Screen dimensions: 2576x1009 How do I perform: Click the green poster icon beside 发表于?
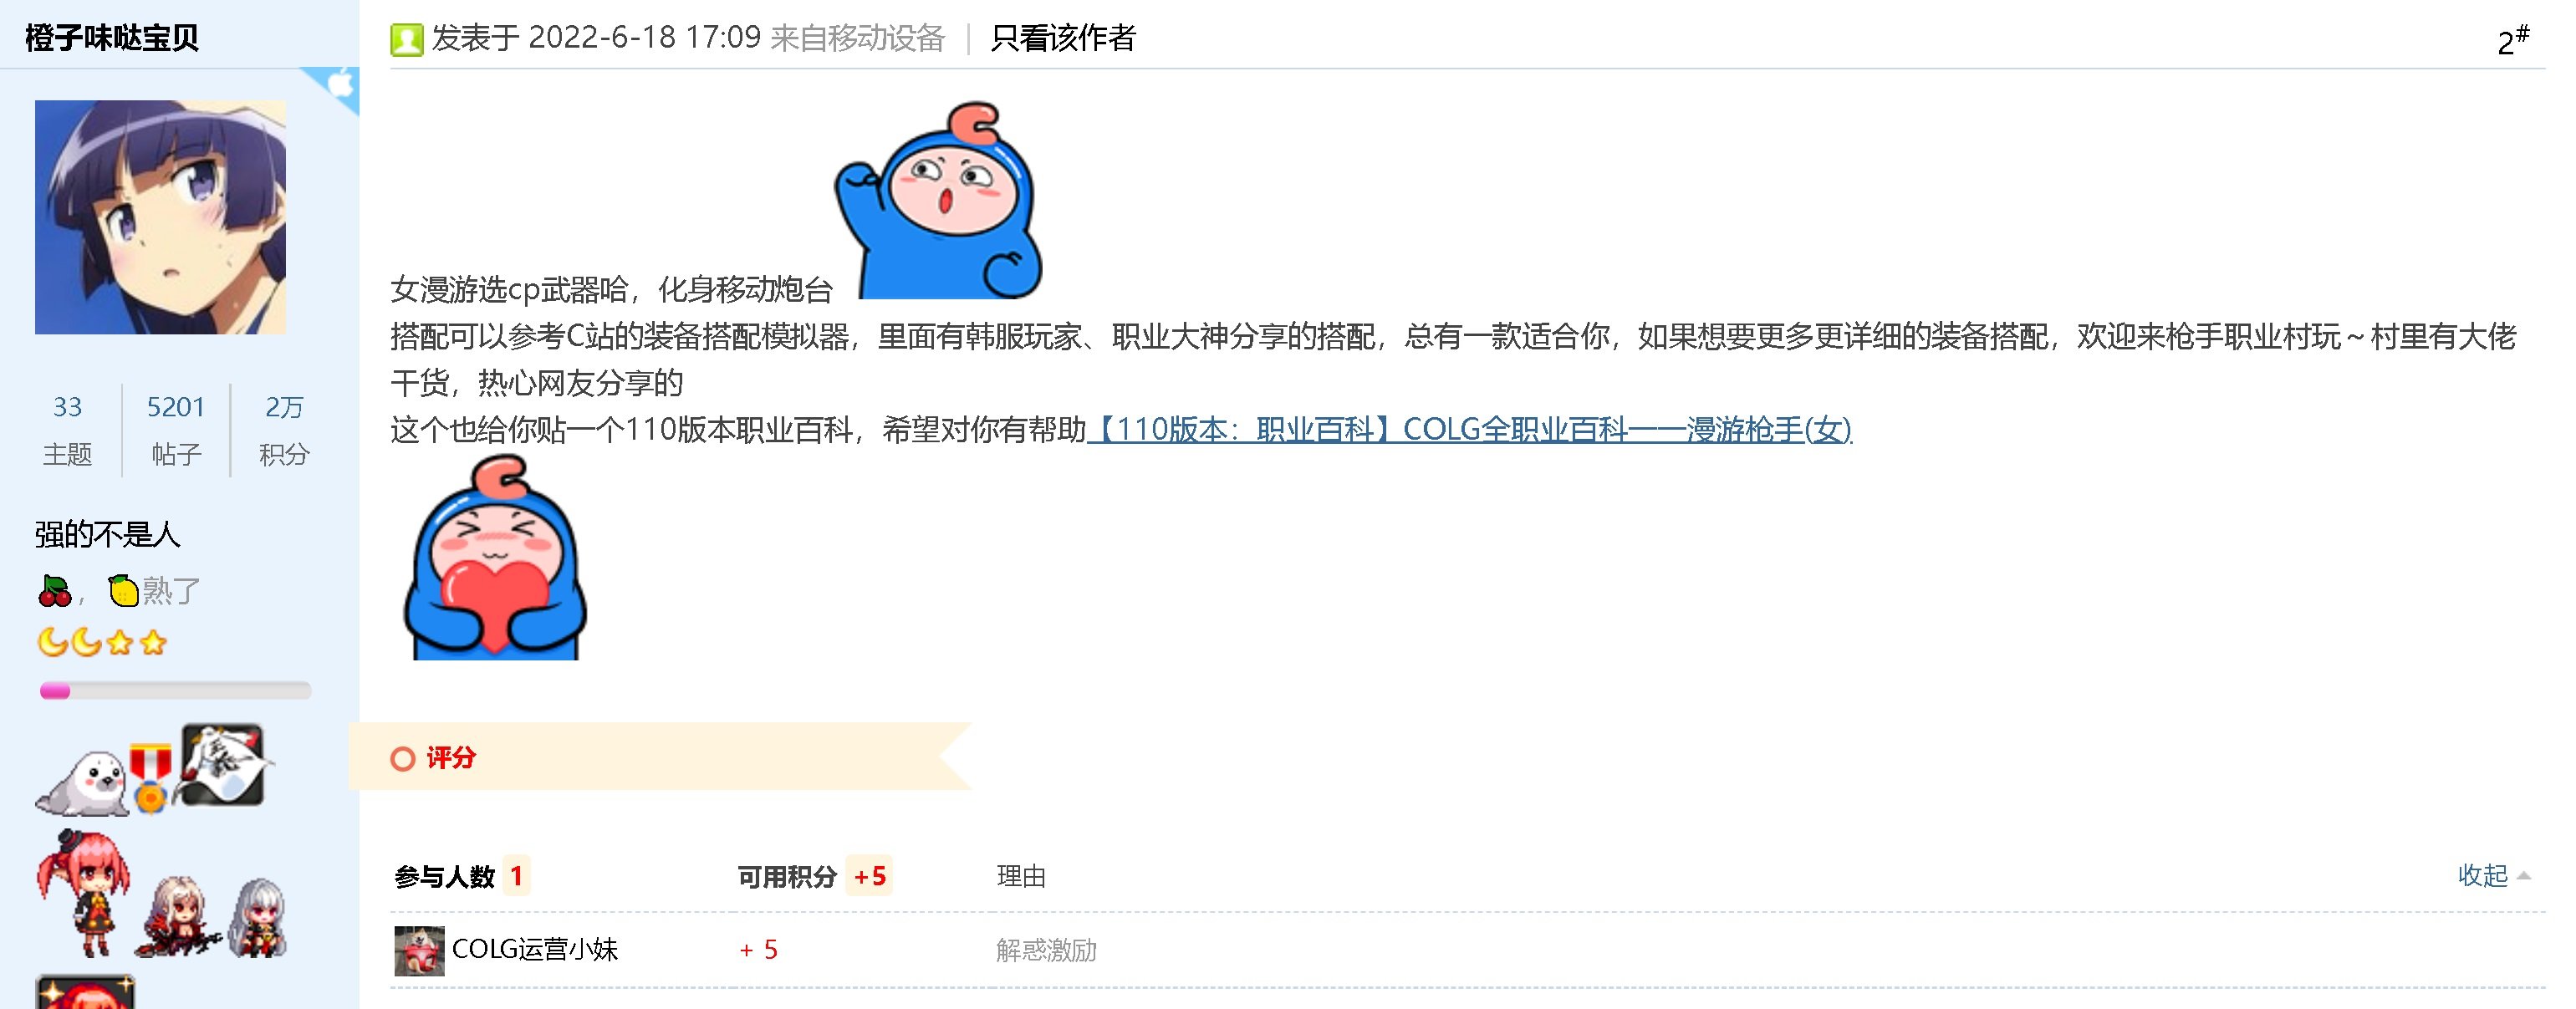406,39
